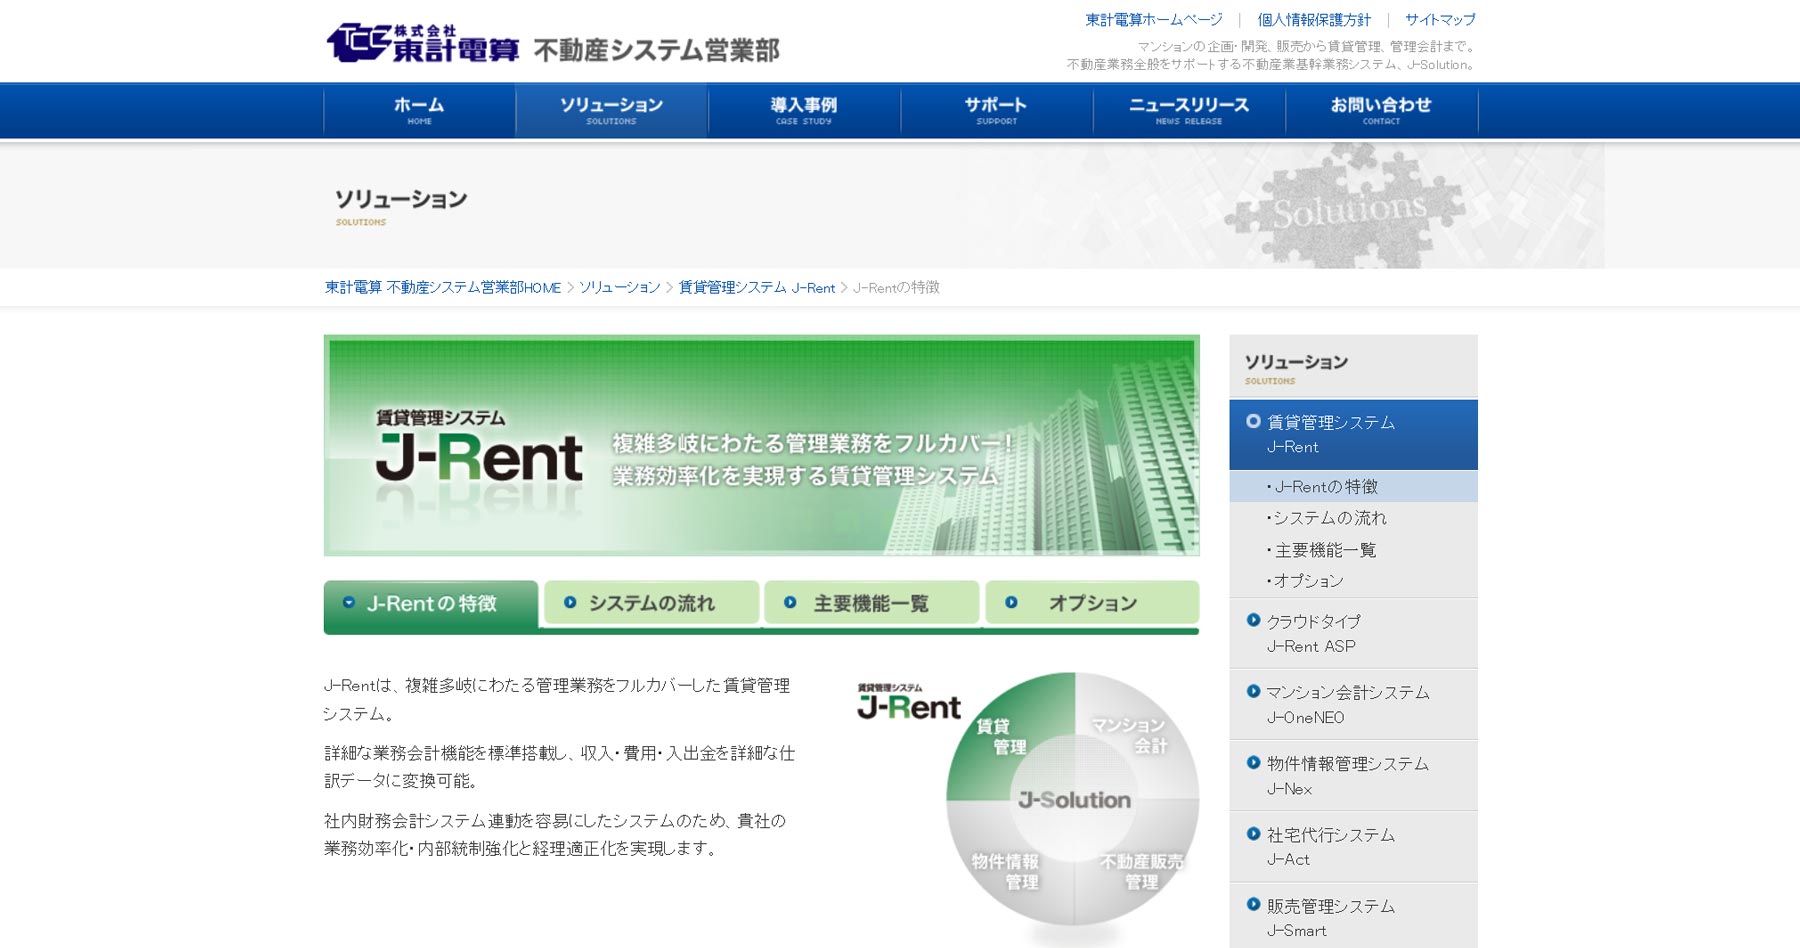Click arrow icon on オプション tab
This screenshot has height=948, width=1800.
coord(1011,602)
